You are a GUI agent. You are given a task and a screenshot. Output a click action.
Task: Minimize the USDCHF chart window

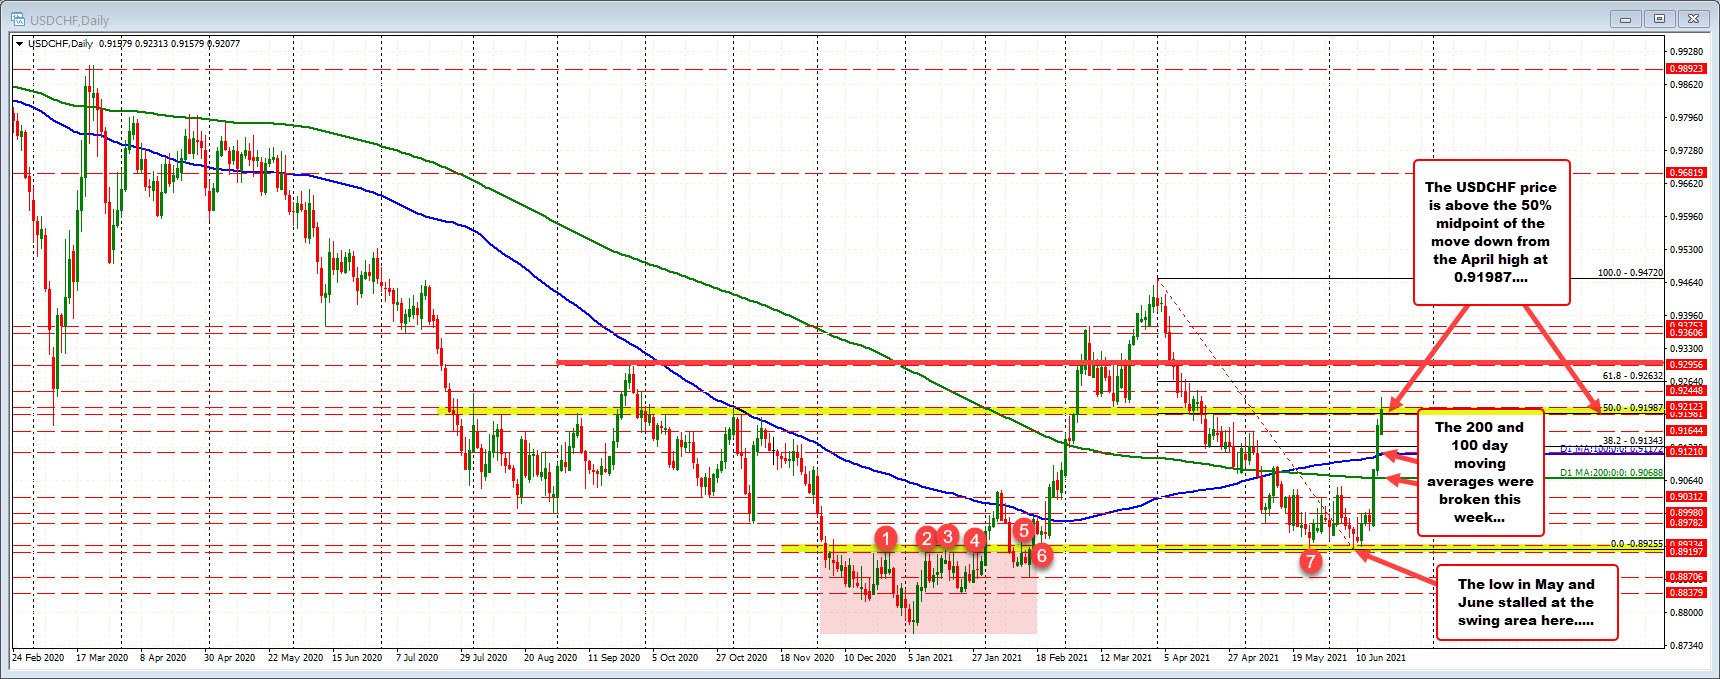click(1627, 19)
